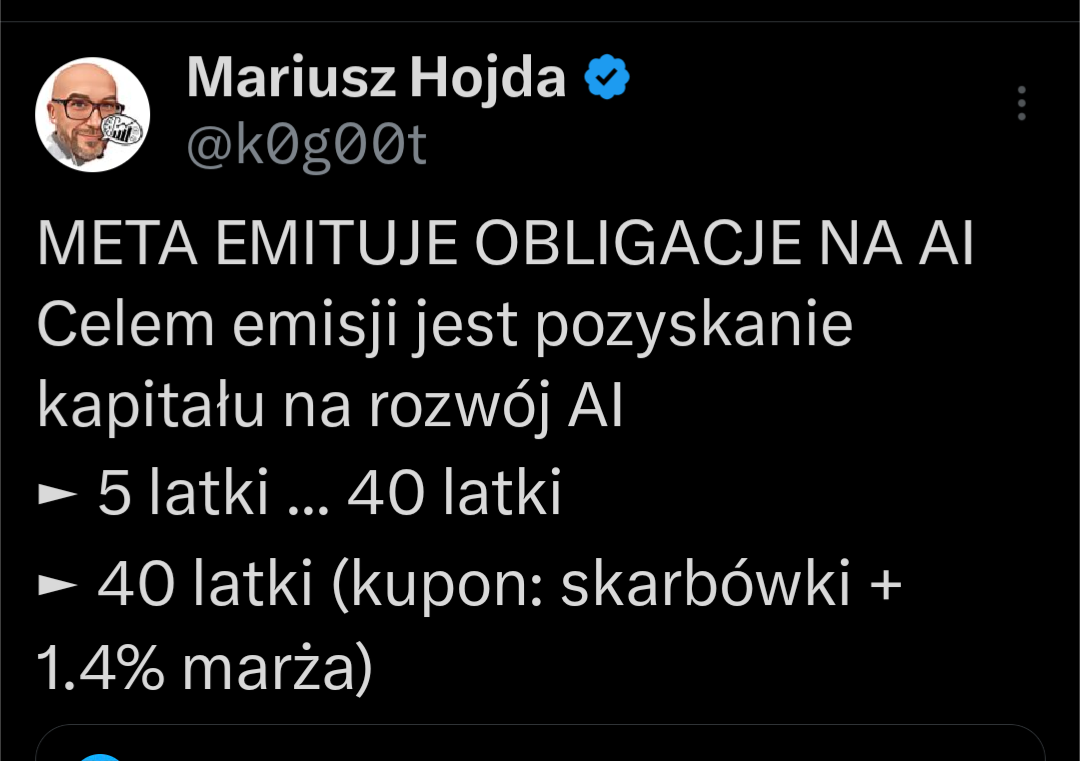The width and height of the screenshot is (1080, 761).
Task: Tap the headline META EMITUJE OBLIGACJE NA AI
Action: pos(505,246)
